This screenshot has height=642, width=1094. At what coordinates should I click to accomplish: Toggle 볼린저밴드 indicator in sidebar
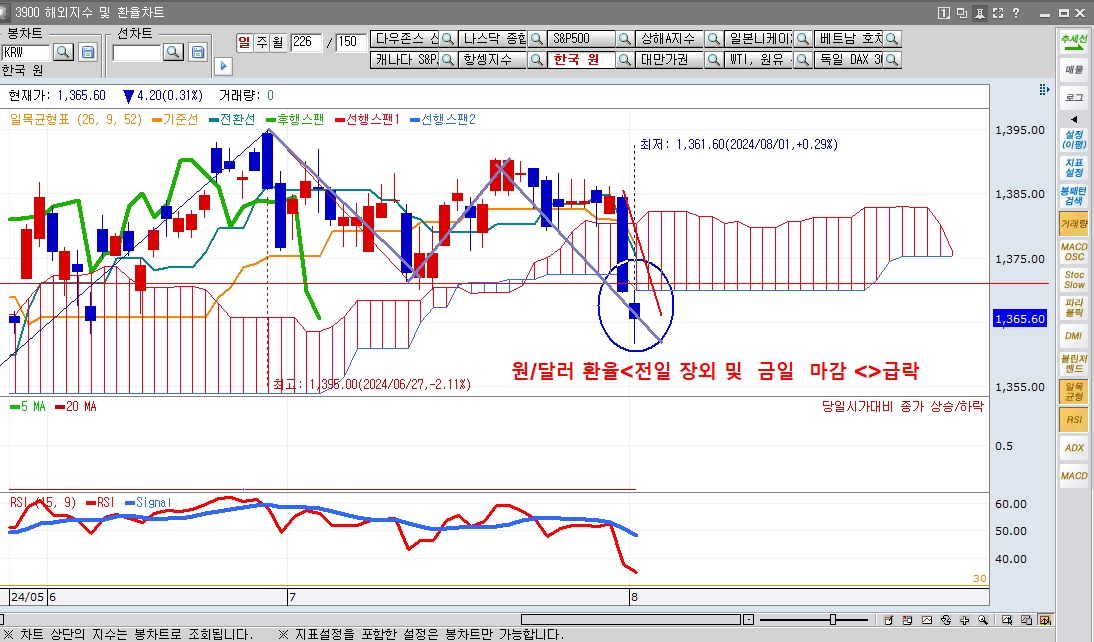pyautogui.click(x=1074, y=364)
